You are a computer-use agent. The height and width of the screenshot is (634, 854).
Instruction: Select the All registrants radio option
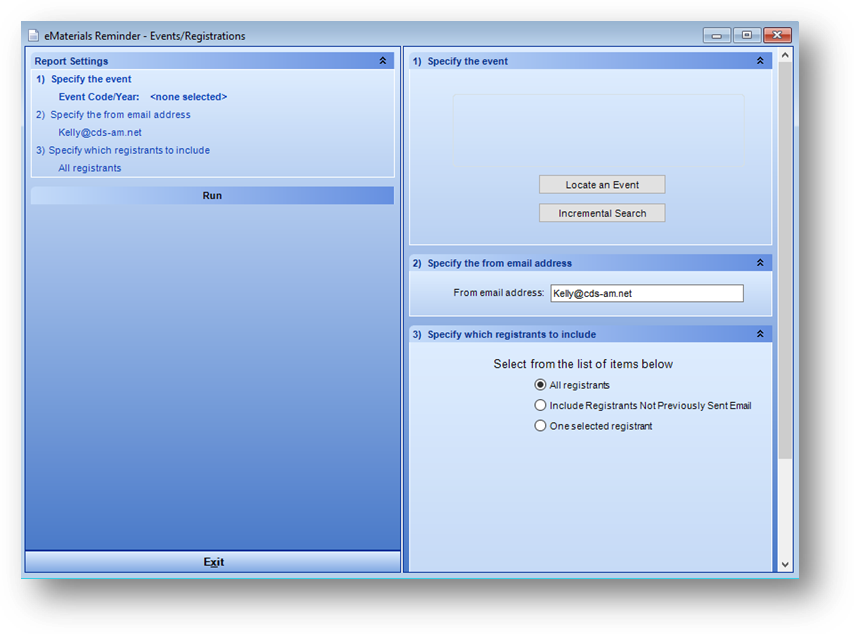point(541,385)
